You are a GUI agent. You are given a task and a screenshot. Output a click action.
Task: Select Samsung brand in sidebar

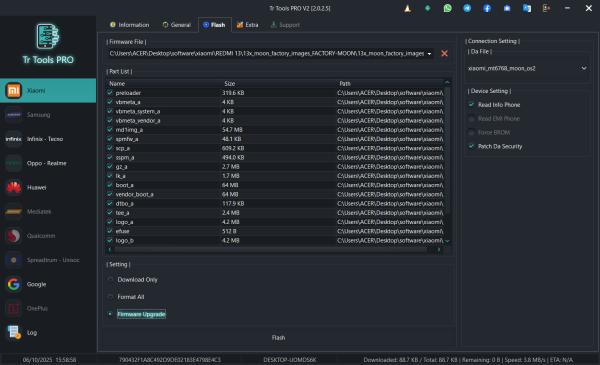click(x=48, y=115)
